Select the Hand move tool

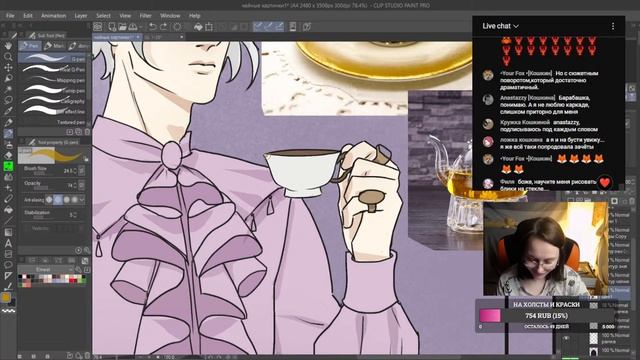tap(8, 46)
